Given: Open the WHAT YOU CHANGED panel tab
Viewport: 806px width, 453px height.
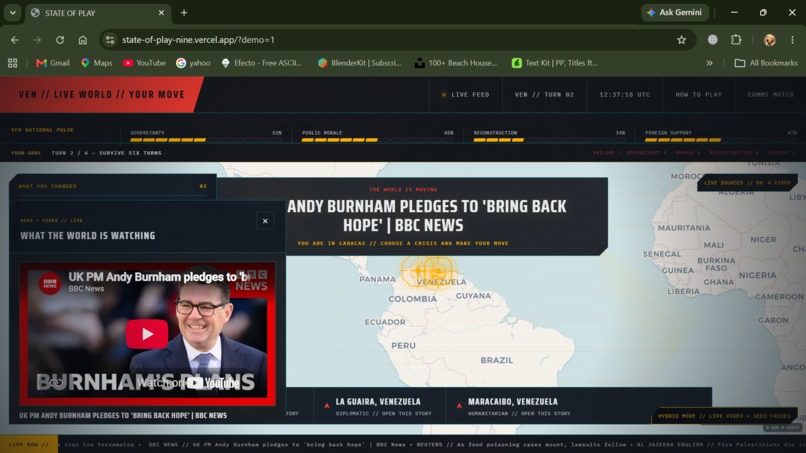Looking at the screenshot, I should pyautogui.click(x=113, y=186).
